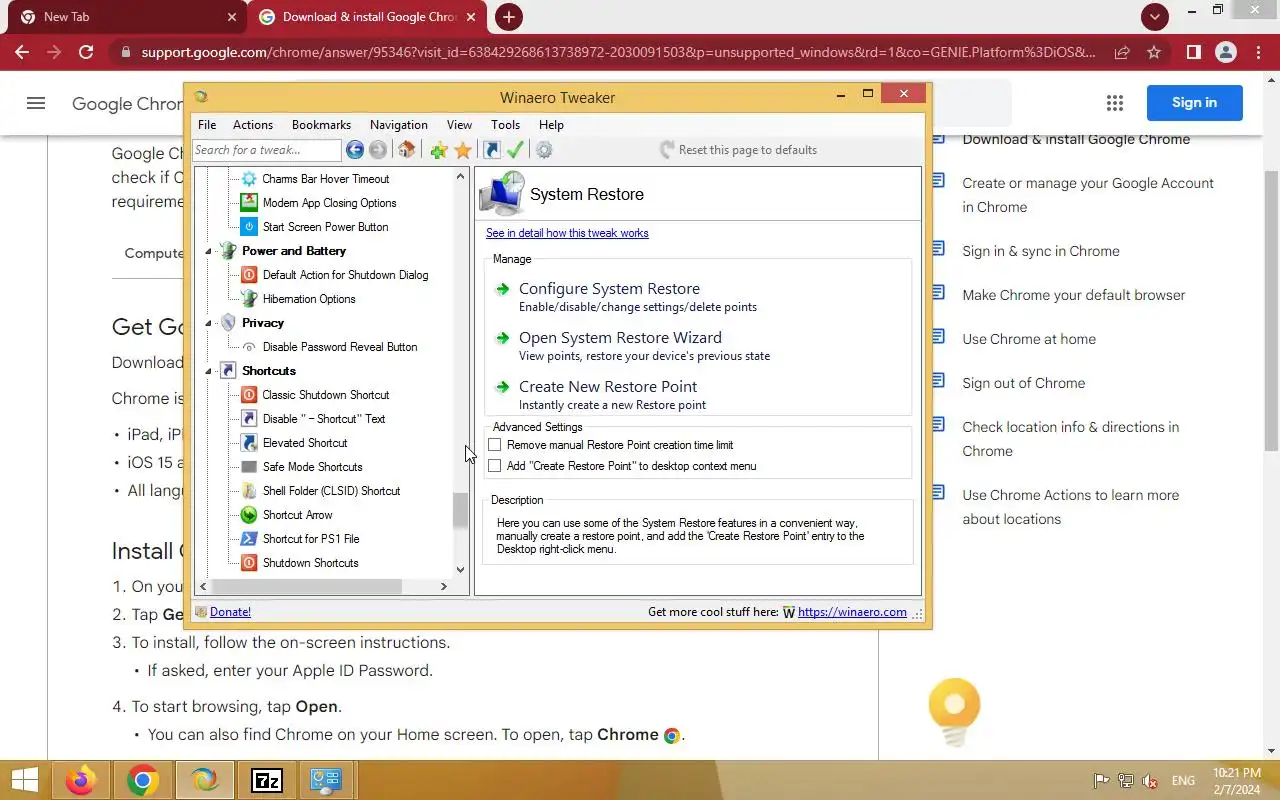Image resolution: width=1280 pixels, height=800 pixels.
Task: Click the add bookmark star-plus icon
Action: coord(438,150)
